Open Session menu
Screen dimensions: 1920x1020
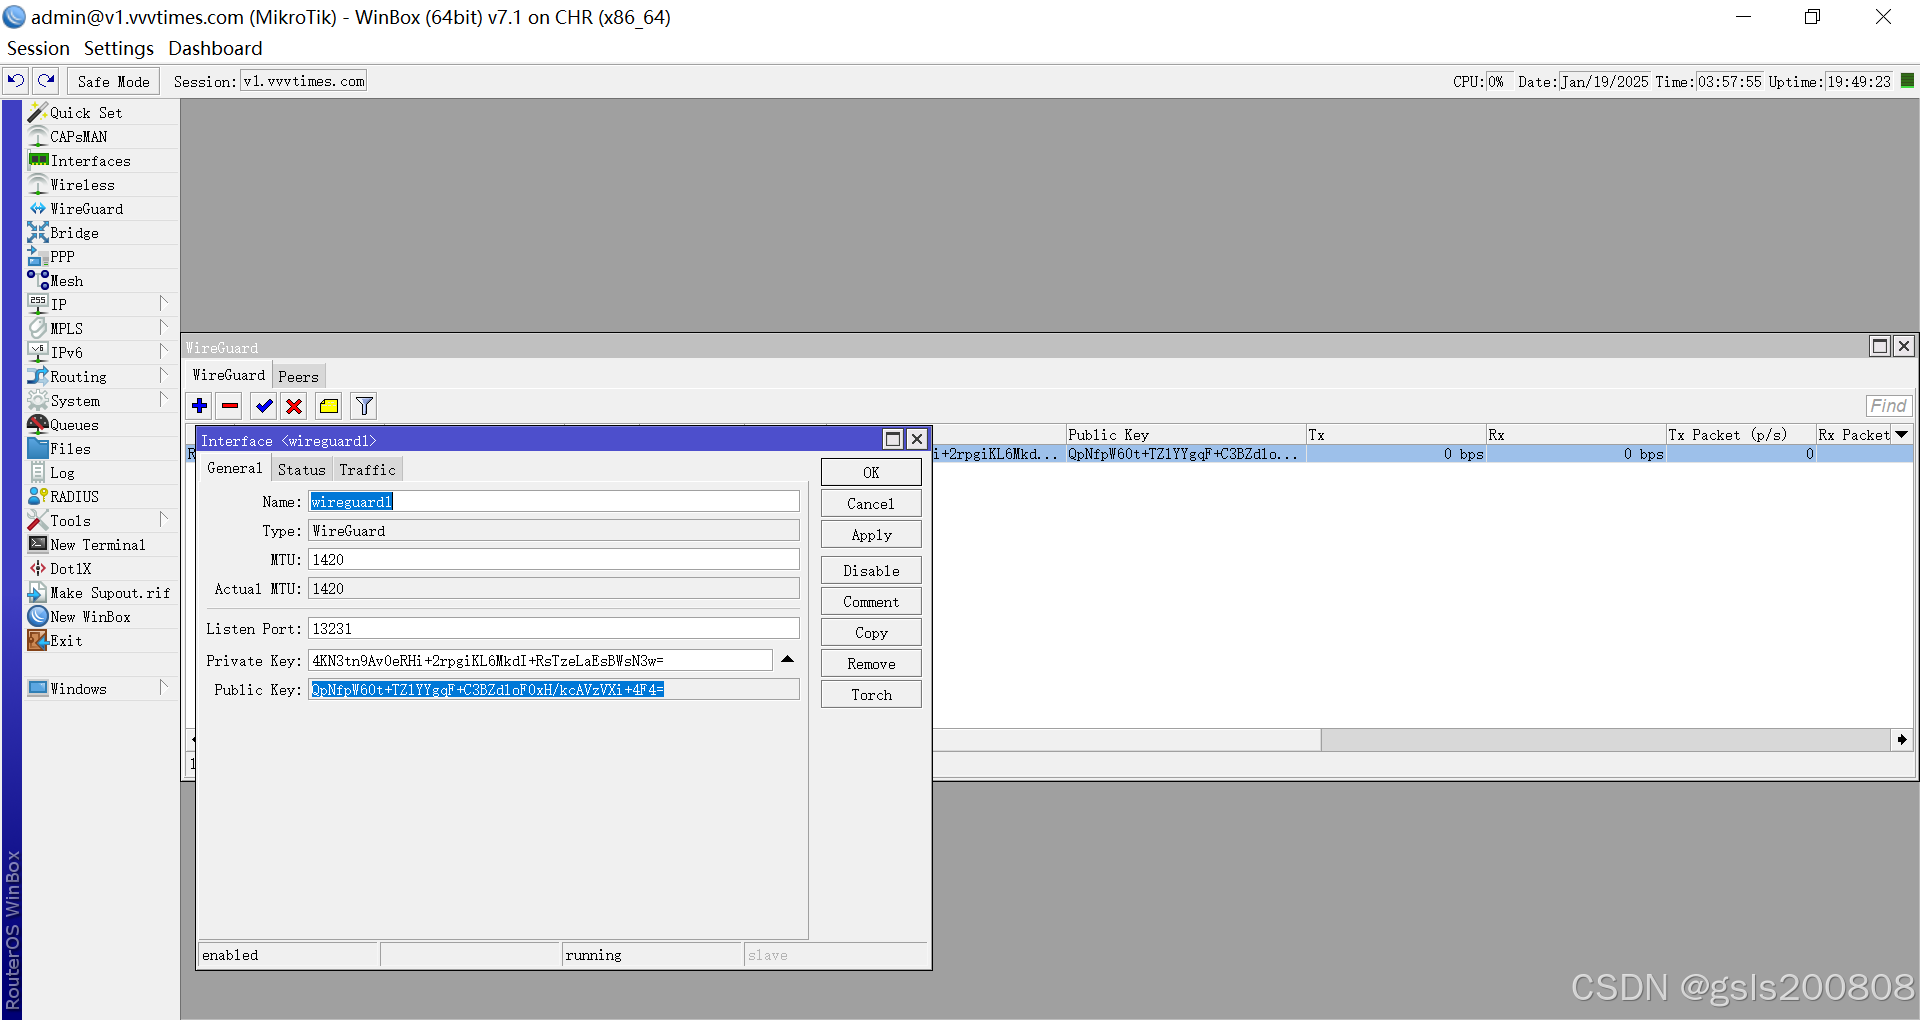tap(38, 48)
